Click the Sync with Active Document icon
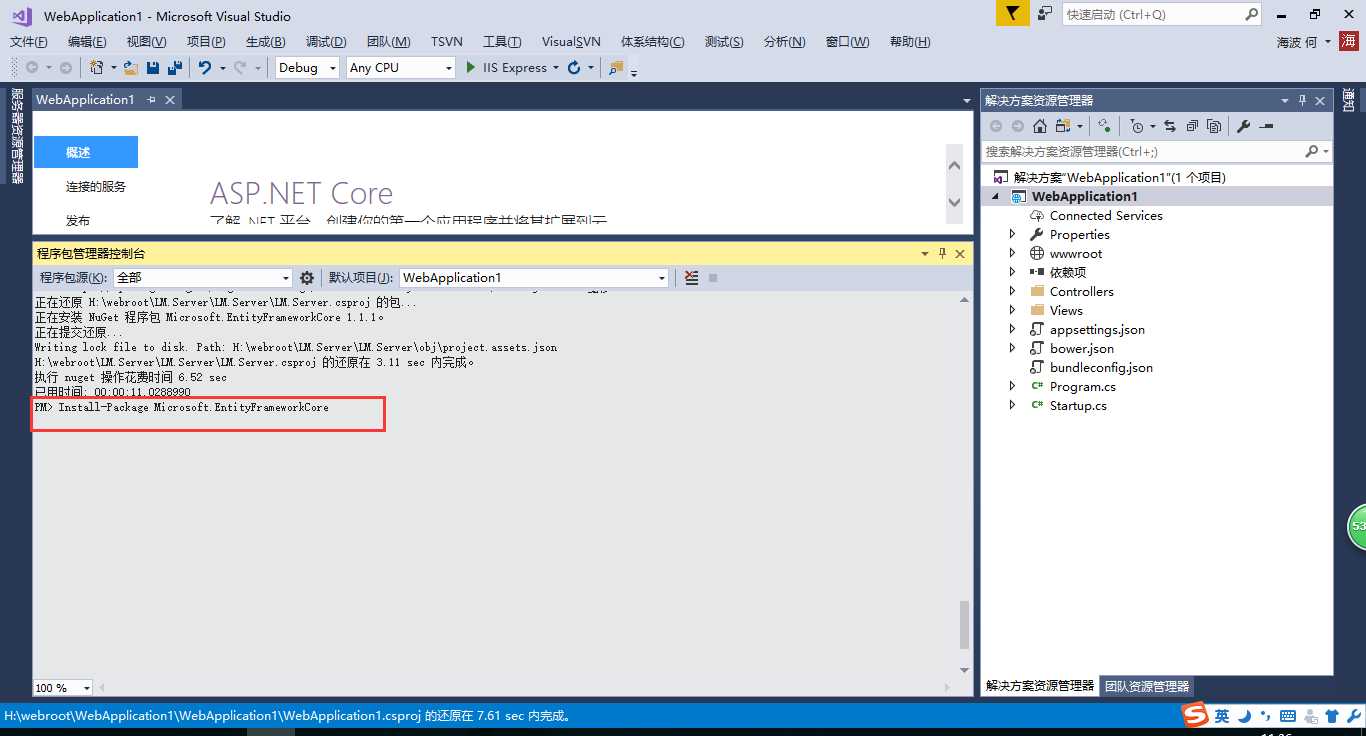Image resolution: width=1366 pixels, height=736 pixels. [1169, 126]
